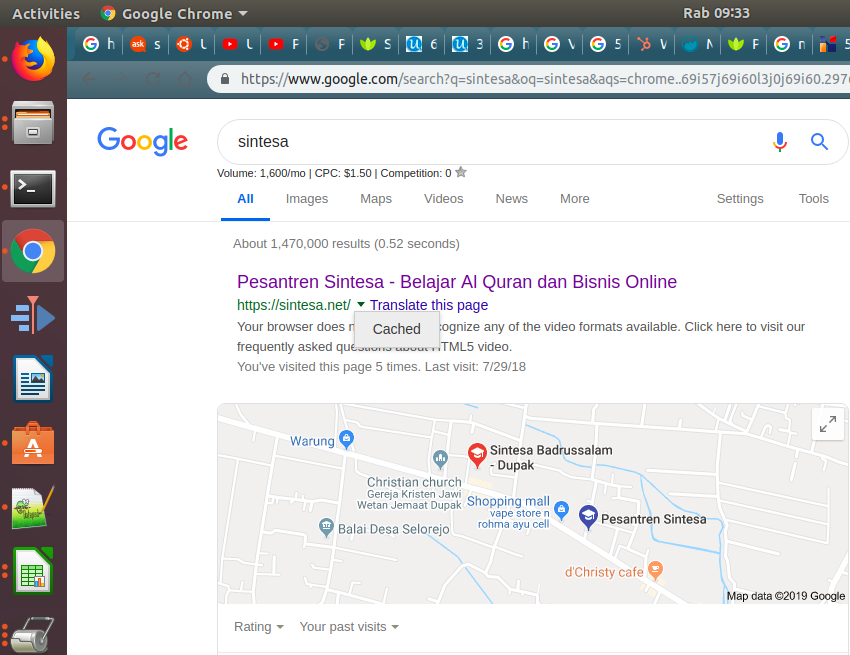Select the All results tab
The image size is (850, 655).
(x=245, y=198)
